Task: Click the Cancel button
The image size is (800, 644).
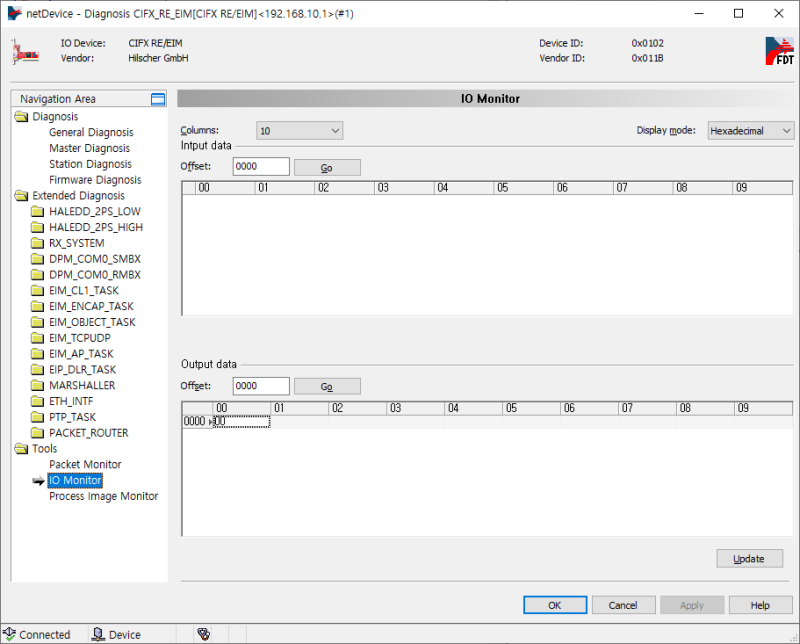Action: (623, 605)
